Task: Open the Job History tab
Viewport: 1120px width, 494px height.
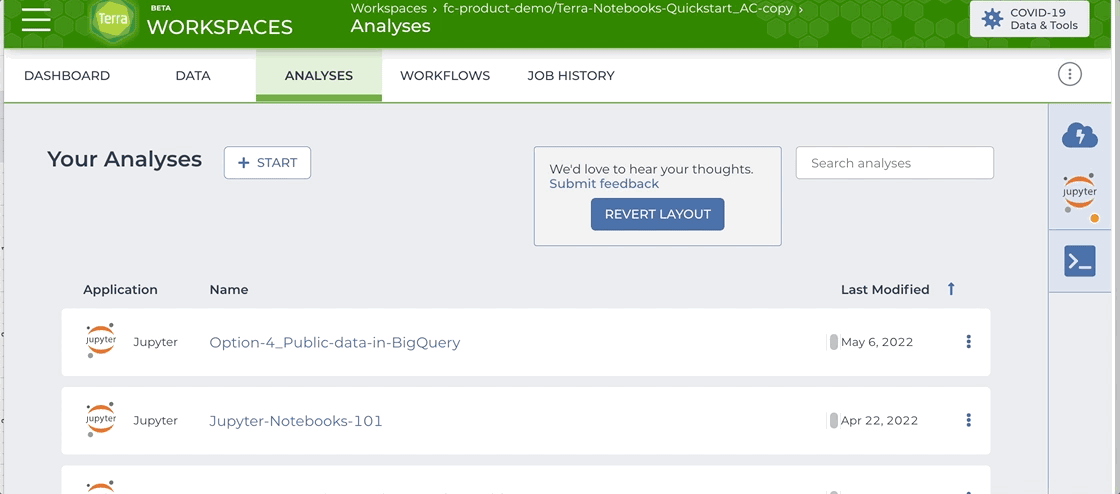Action: tap(571, 76)
